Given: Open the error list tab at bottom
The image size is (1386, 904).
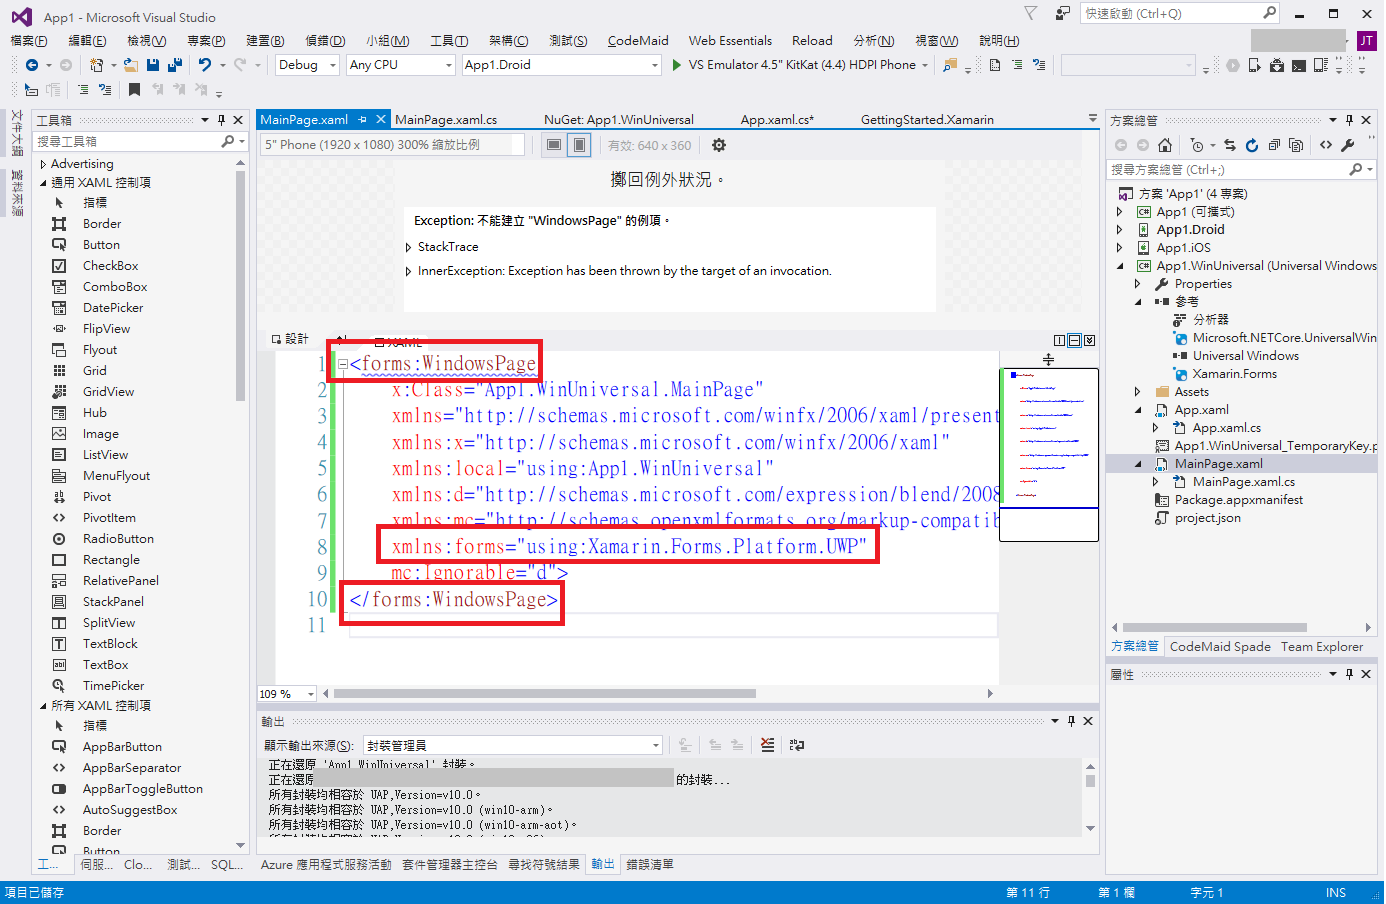Looking at the screenshot, I should pos(650,865).
